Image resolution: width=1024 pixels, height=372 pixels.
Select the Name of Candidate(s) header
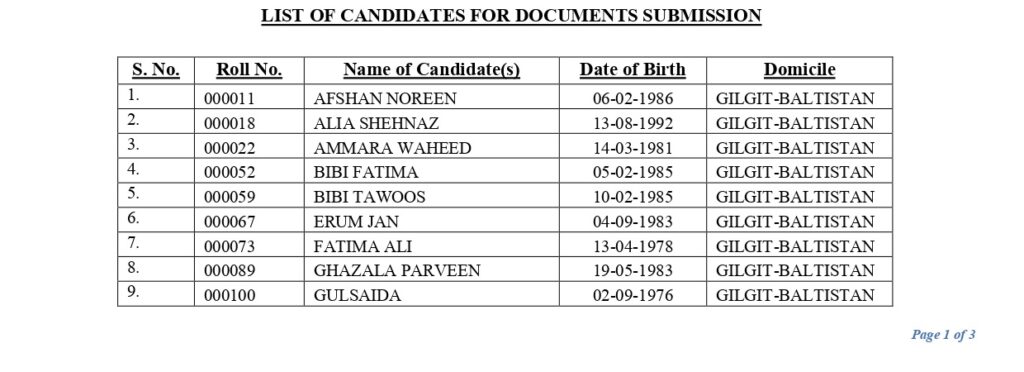click(432, 70)
